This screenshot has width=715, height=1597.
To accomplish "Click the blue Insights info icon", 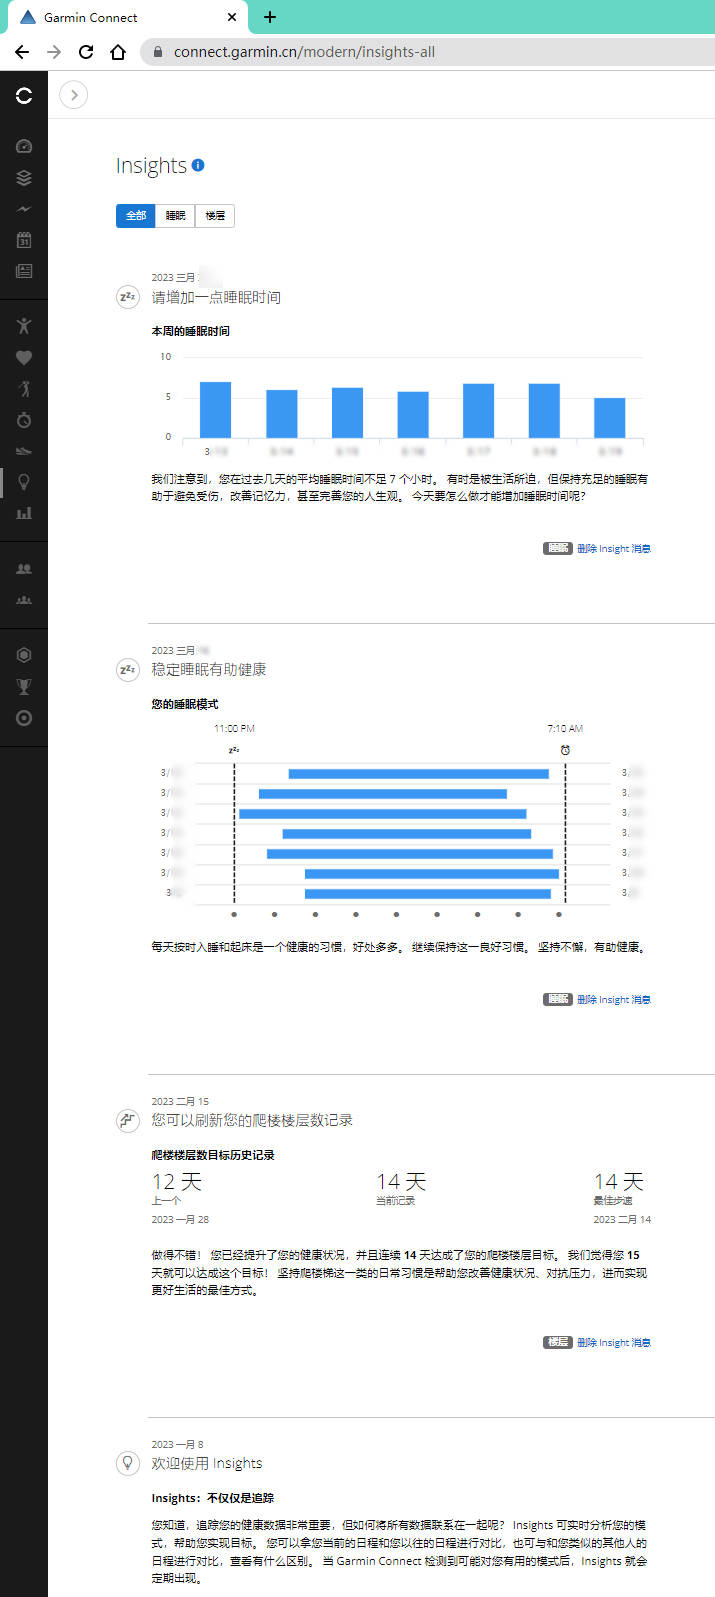I will click(x=198, y=165).
